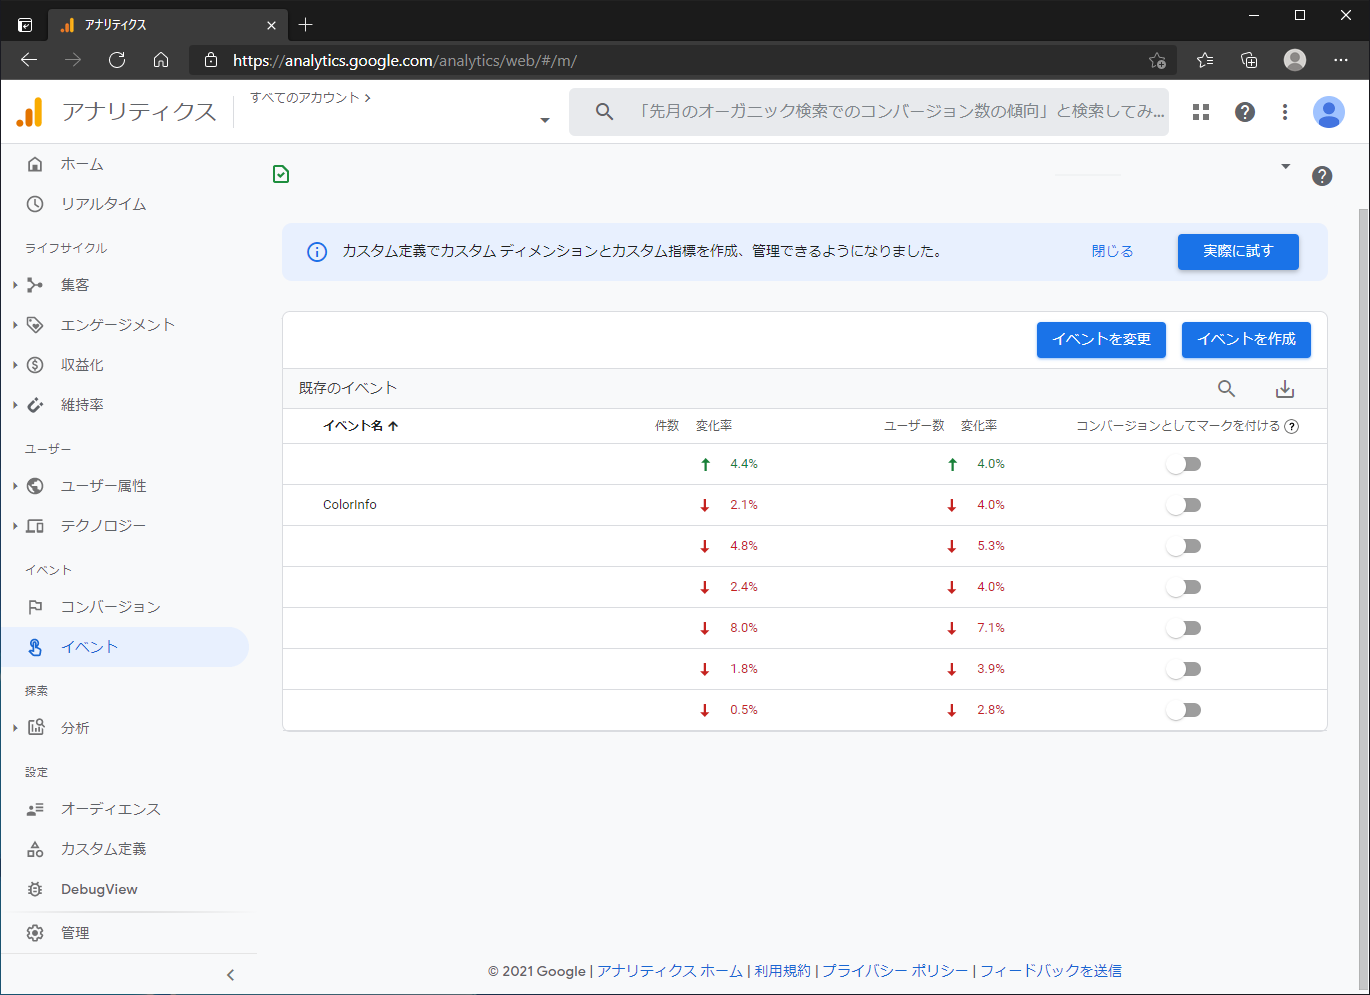Click the admin gear icon
Screen dimensions: 1370x995
pos(35,933)
